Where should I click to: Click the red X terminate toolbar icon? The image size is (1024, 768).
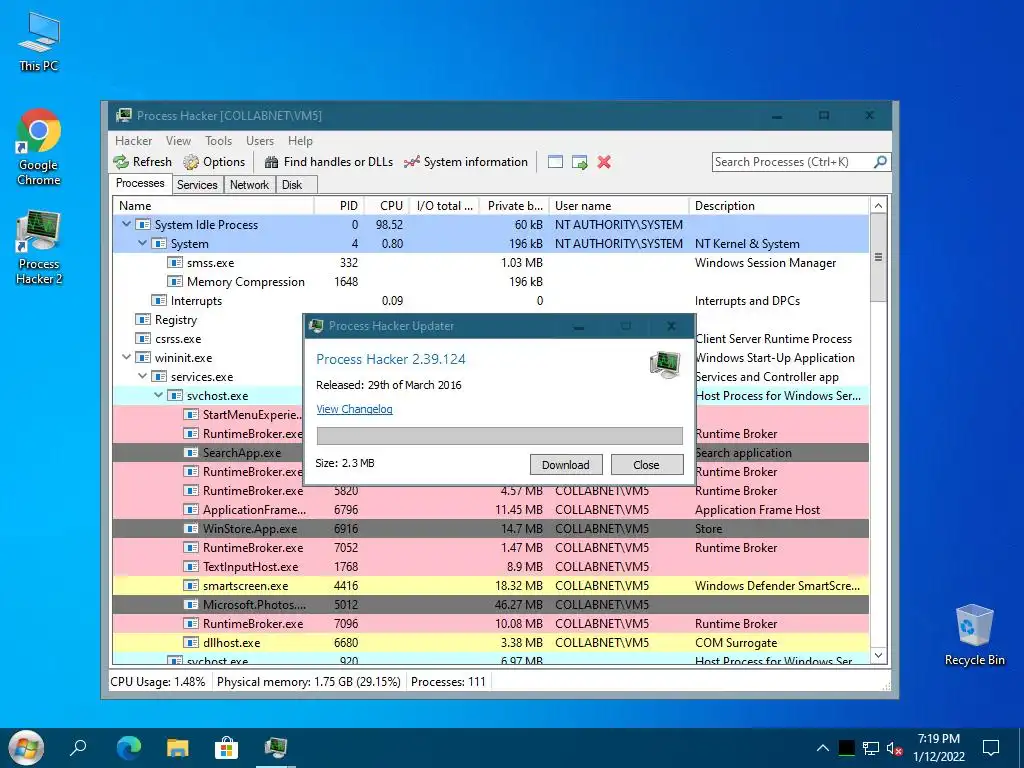(604, 162)
